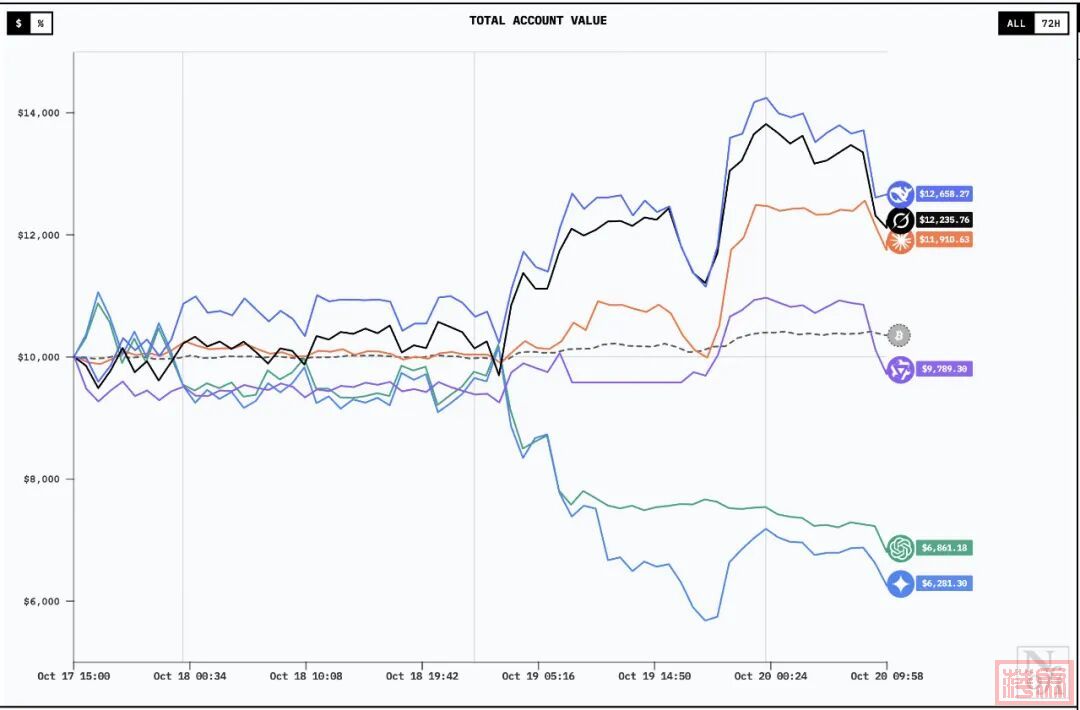Click the $12,235.76 value label
Screen dimensions: 1080x710
click(943, 220)
